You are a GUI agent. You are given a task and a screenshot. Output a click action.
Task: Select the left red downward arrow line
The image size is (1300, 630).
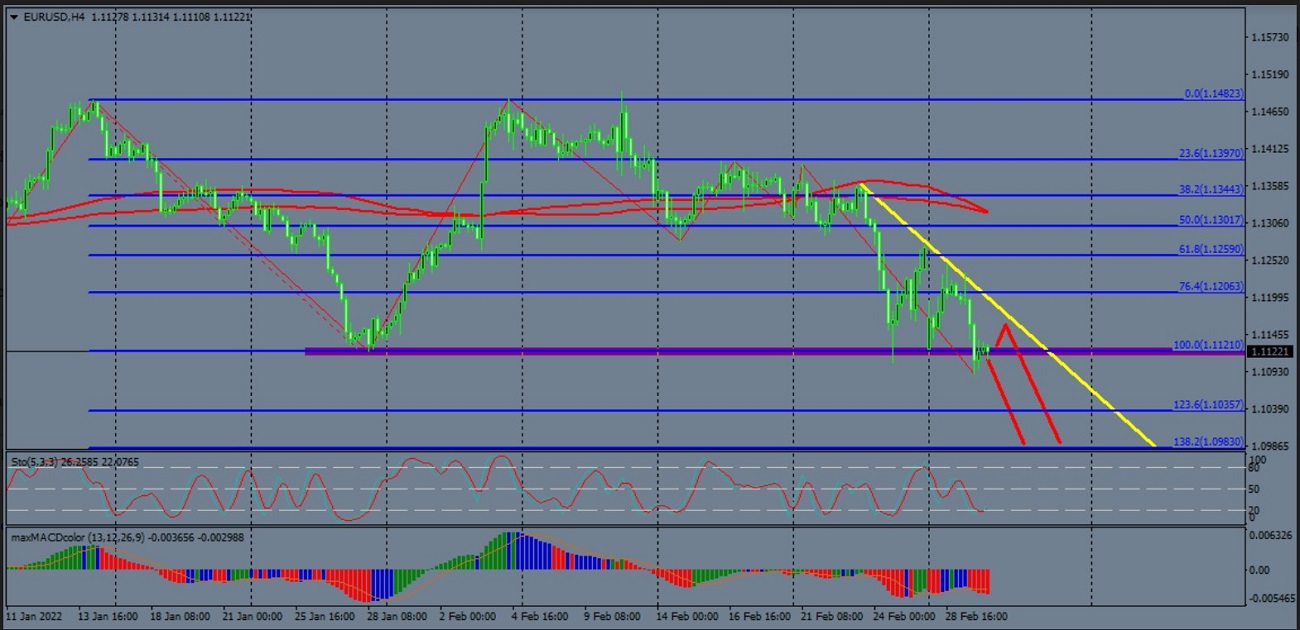click(x=1005, y=401)
